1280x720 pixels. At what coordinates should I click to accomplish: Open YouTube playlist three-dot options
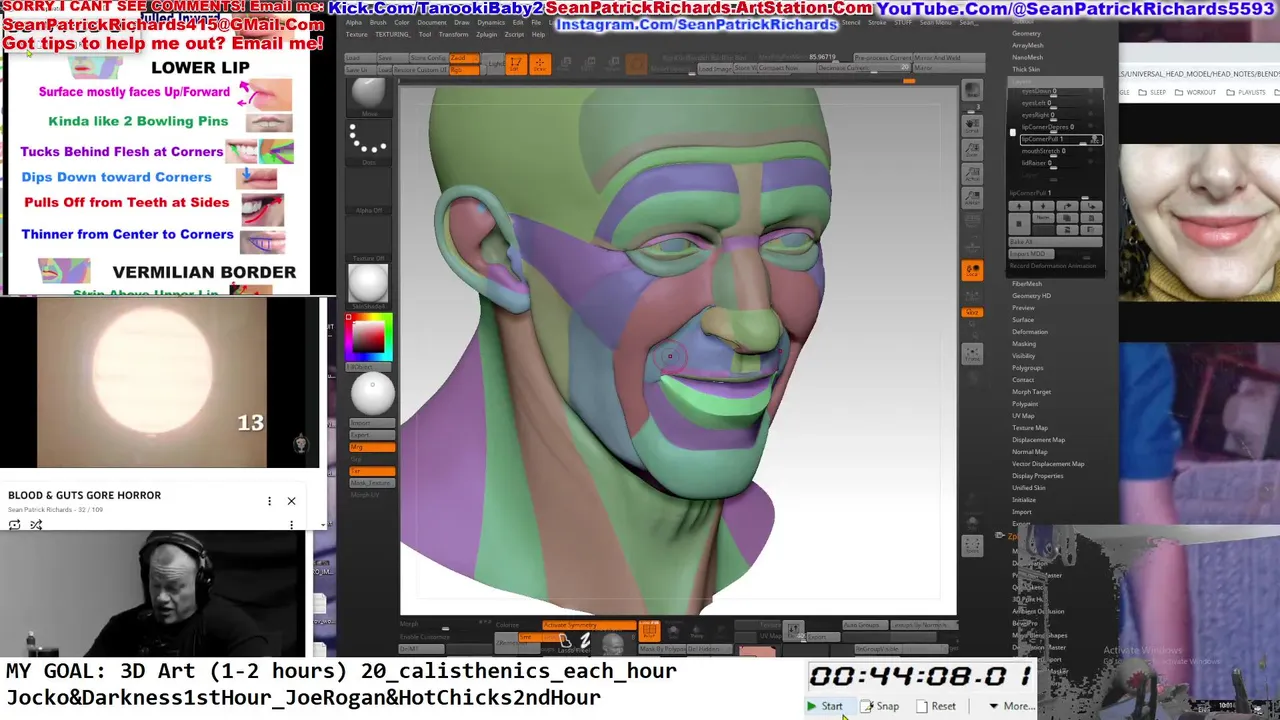(x=269, y=501)
